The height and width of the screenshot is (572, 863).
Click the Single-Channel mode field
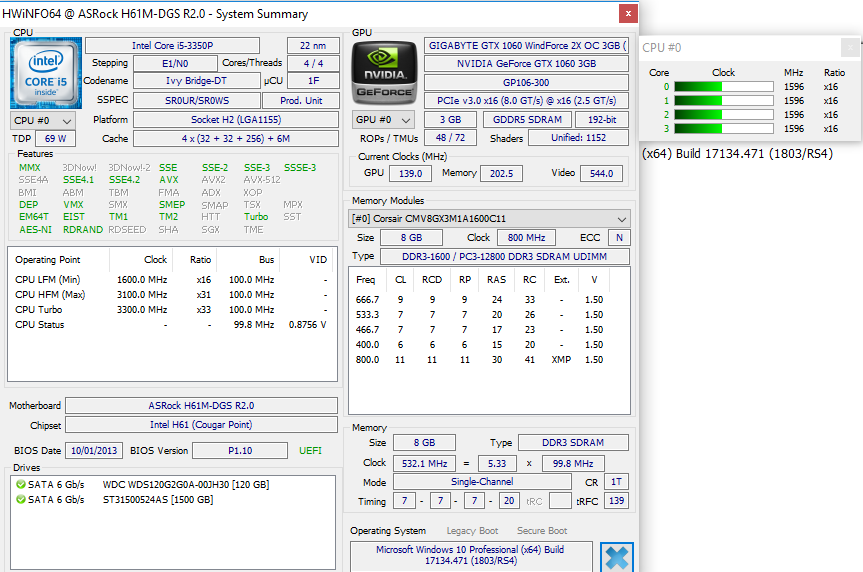pyautogui.click(x=482, y=482)
